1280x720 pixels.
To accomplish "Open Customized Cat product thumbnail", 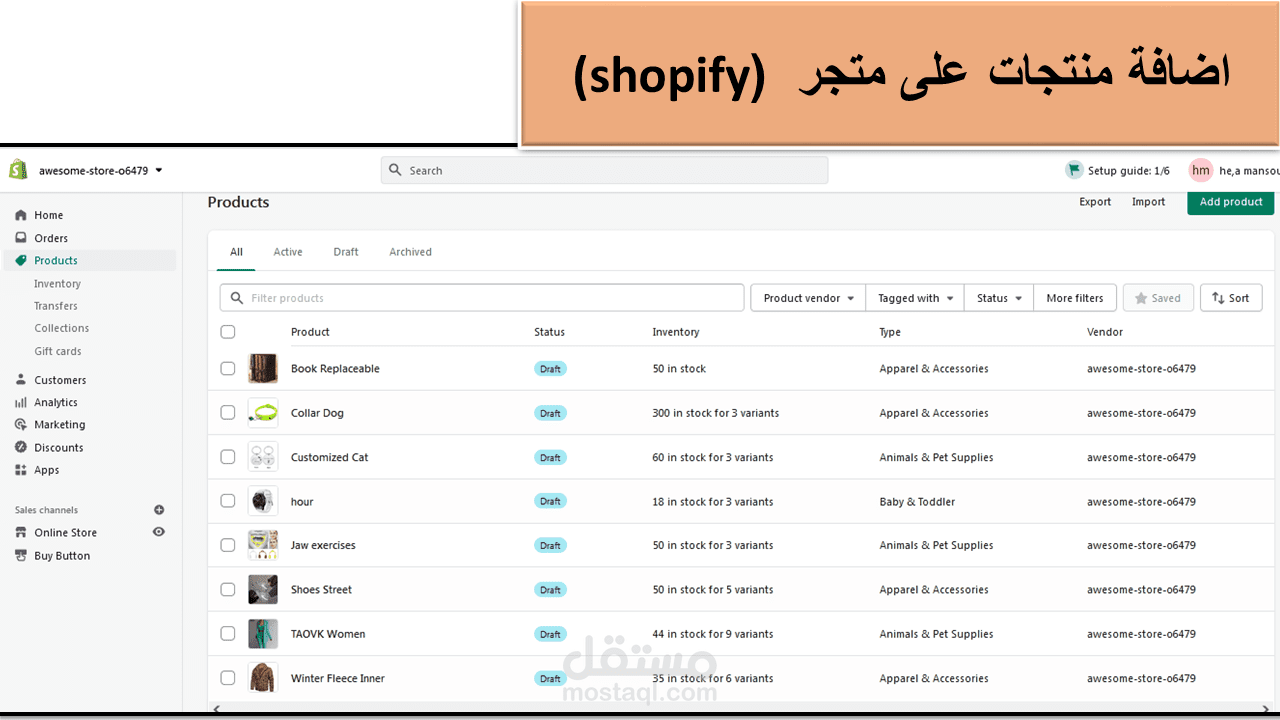I will click(263, 457).
